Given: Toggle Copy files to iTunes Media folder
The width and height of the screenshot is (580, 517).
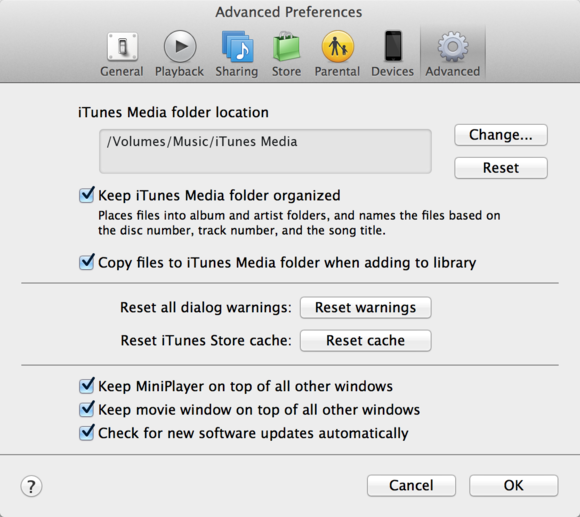Looking at the screenshot, I should pyautogui.click(x=87, y=262).
